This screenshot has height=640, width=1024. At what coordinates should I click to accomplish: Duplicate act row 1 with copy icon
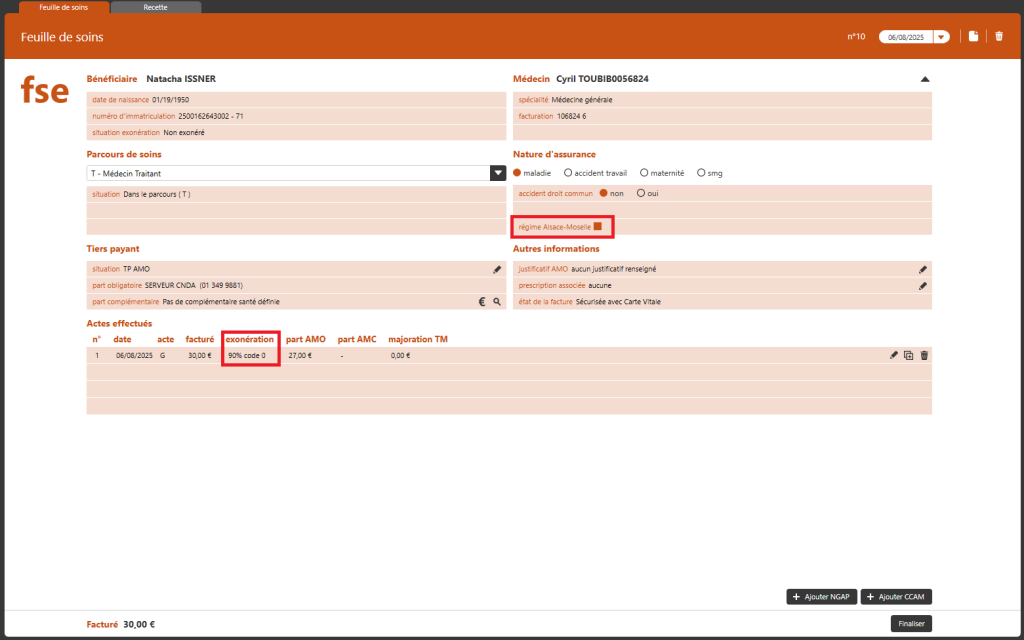click(x=909, y=355)
